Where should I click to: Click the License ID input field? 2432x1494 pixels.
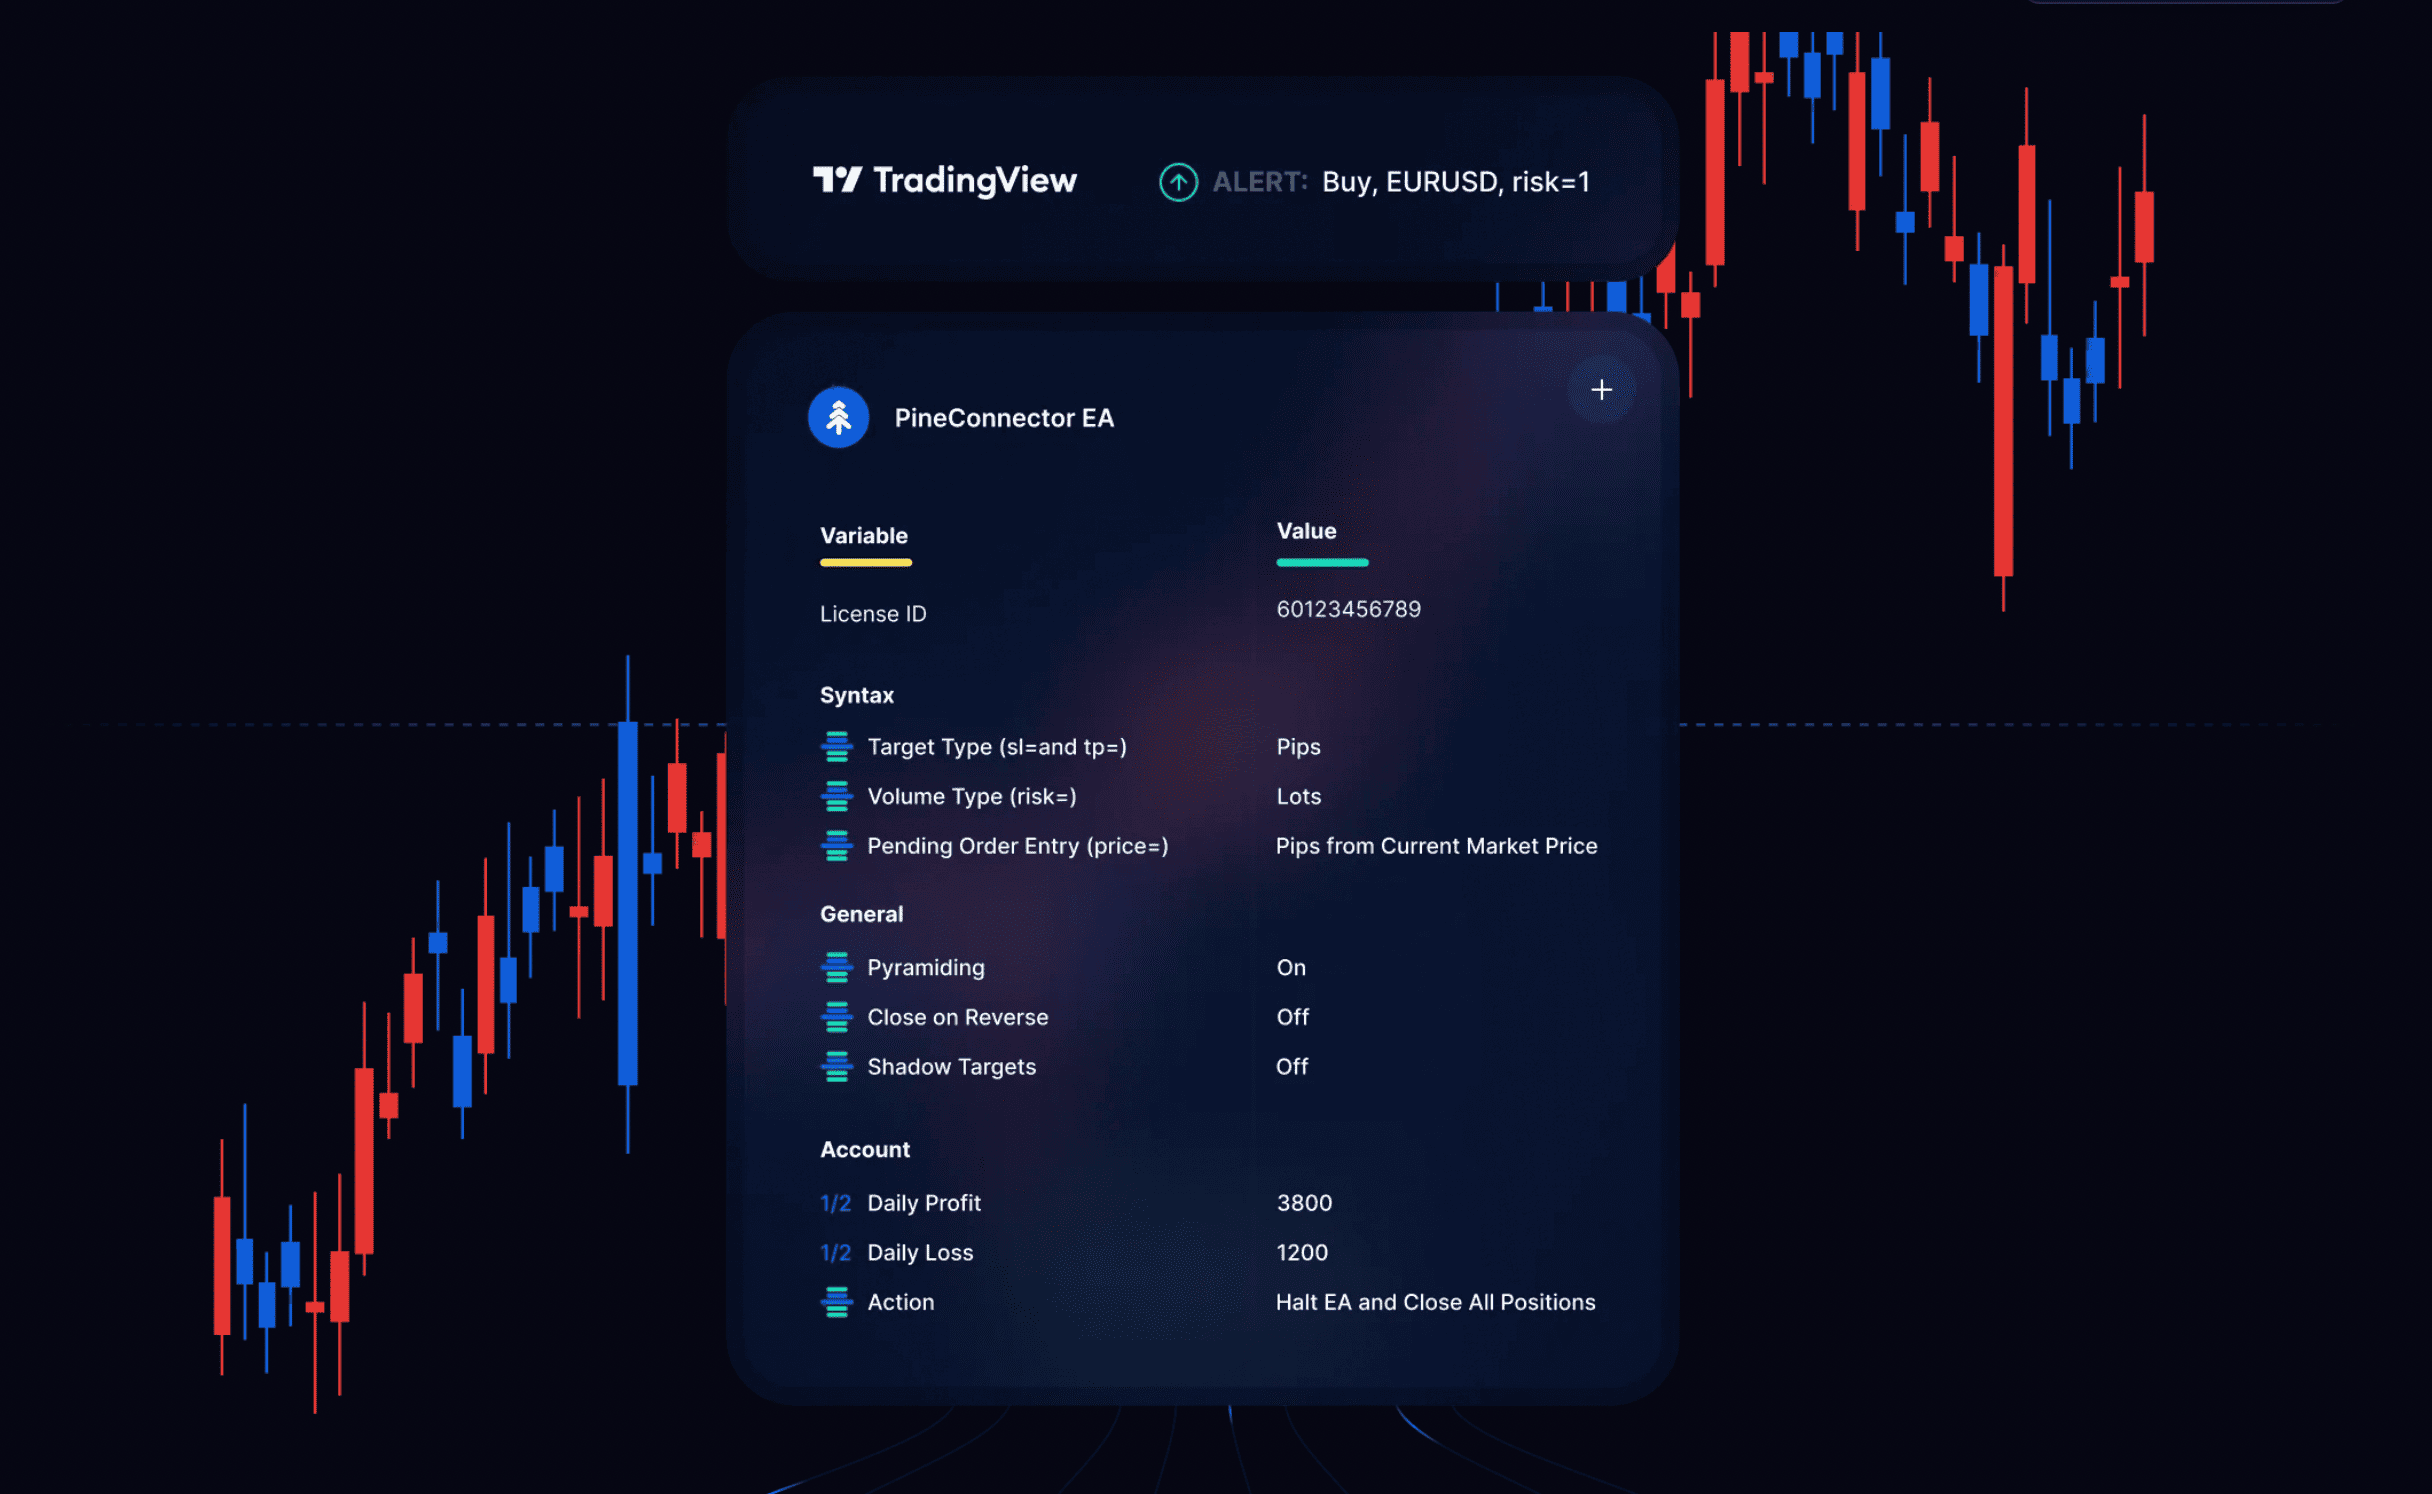[1346, 608]
